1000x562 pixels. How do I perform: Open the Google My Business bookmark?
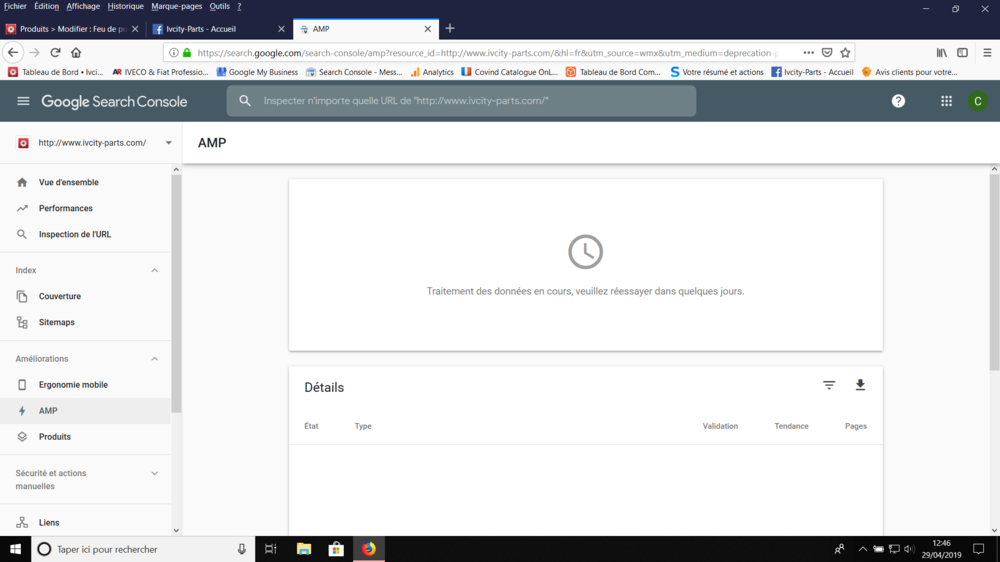257,72
